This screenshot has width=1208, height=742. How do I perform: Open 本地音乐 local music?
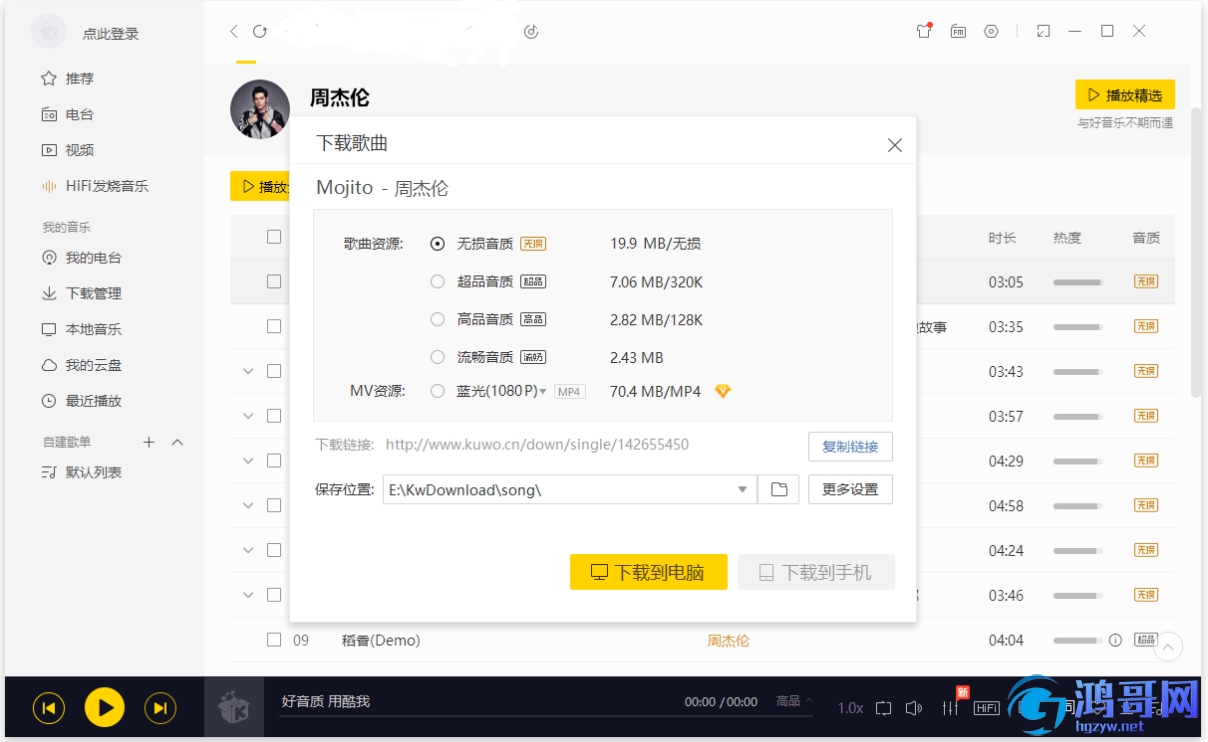(x=82, y=329)
